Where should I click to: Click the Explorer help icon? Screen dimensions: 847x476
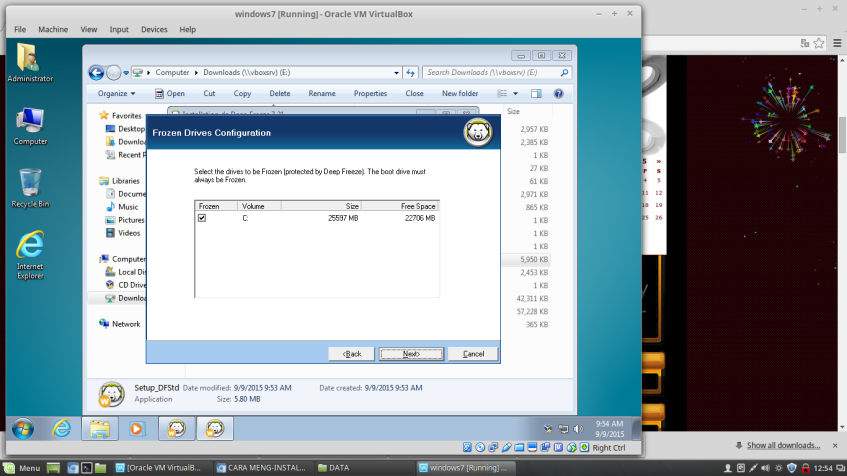click(x=559, y=93)
